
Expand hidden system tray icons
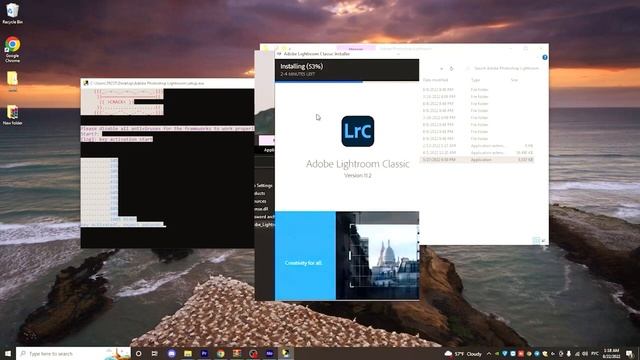coord(489,354)
